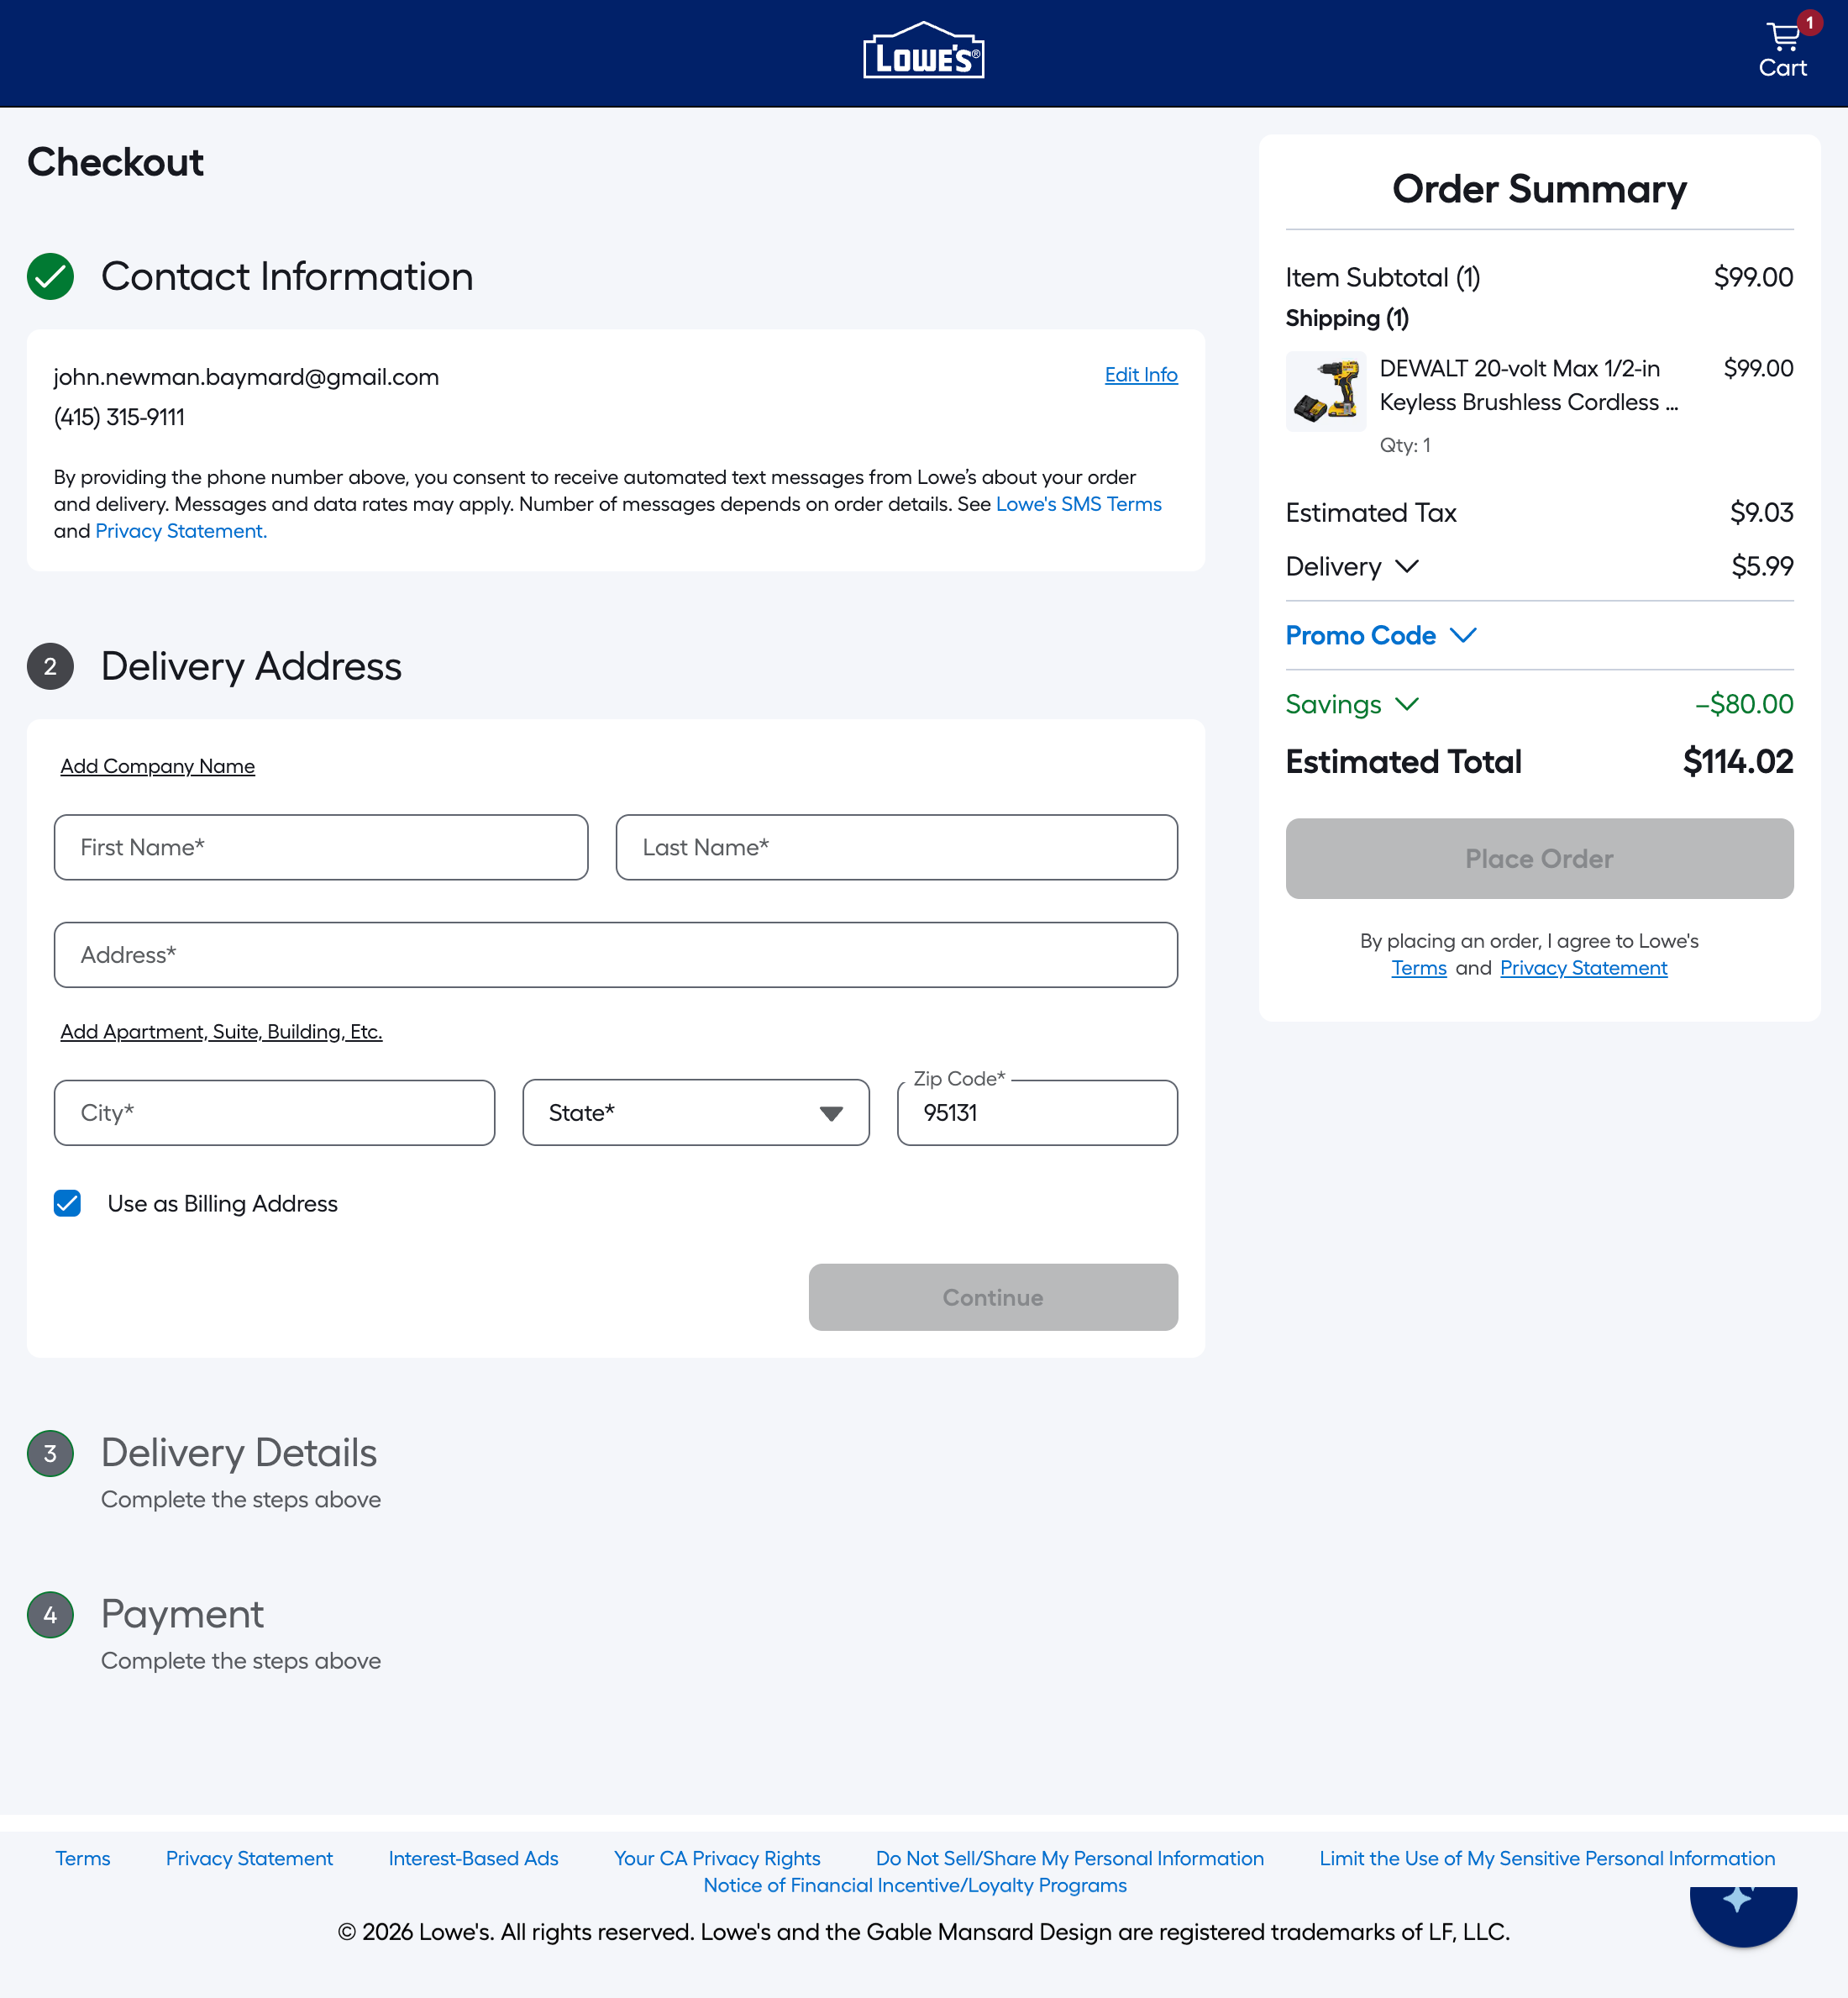Viewport: 1848px width, 1998px height.
Task: Click Add Company Name
Action: click(157, 766)
